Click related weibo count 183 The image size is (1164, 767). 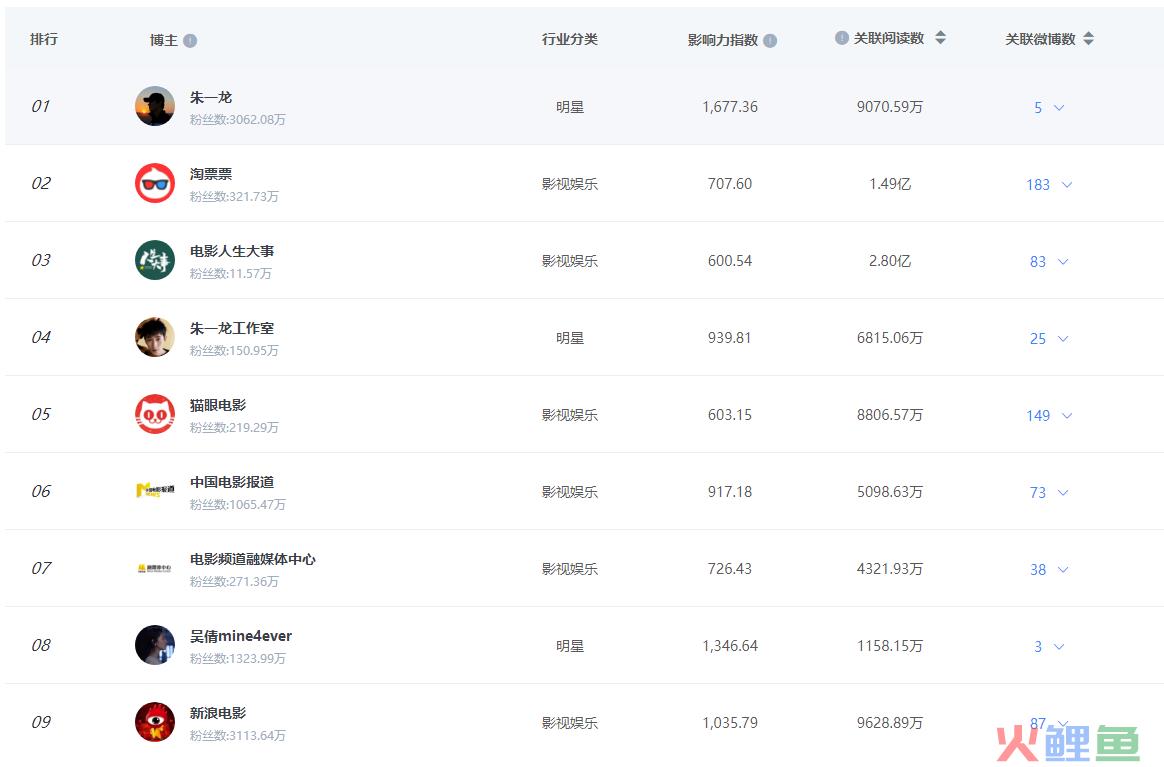click(x=1038, y=185)
